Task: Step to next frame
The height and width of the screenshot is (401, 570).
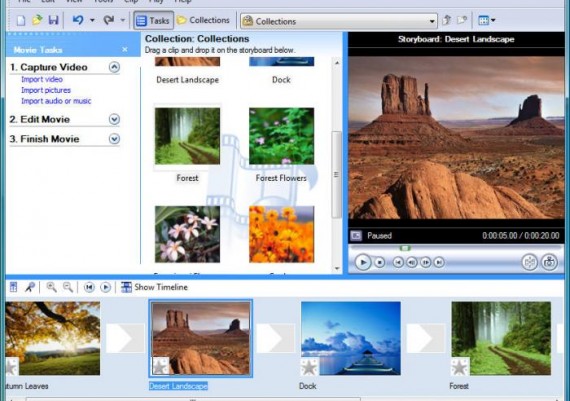Action: tap(425, 262)
